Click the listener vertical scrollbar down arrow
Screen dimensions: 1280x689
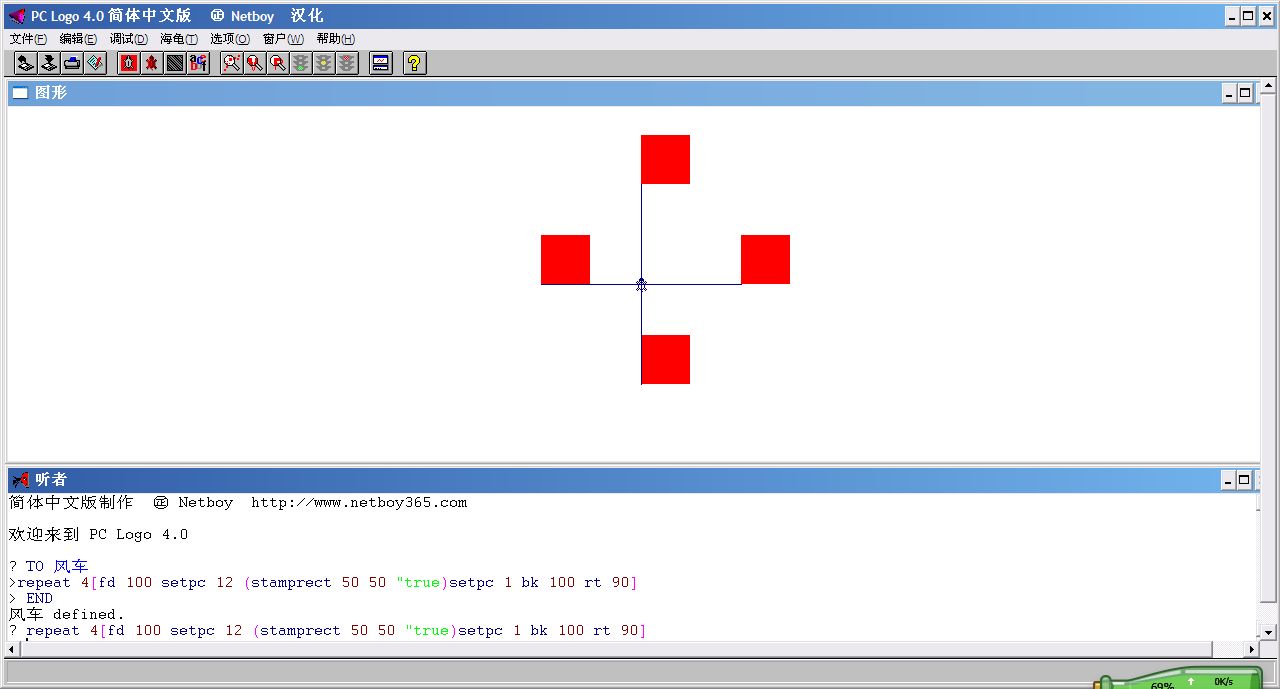1269,632
